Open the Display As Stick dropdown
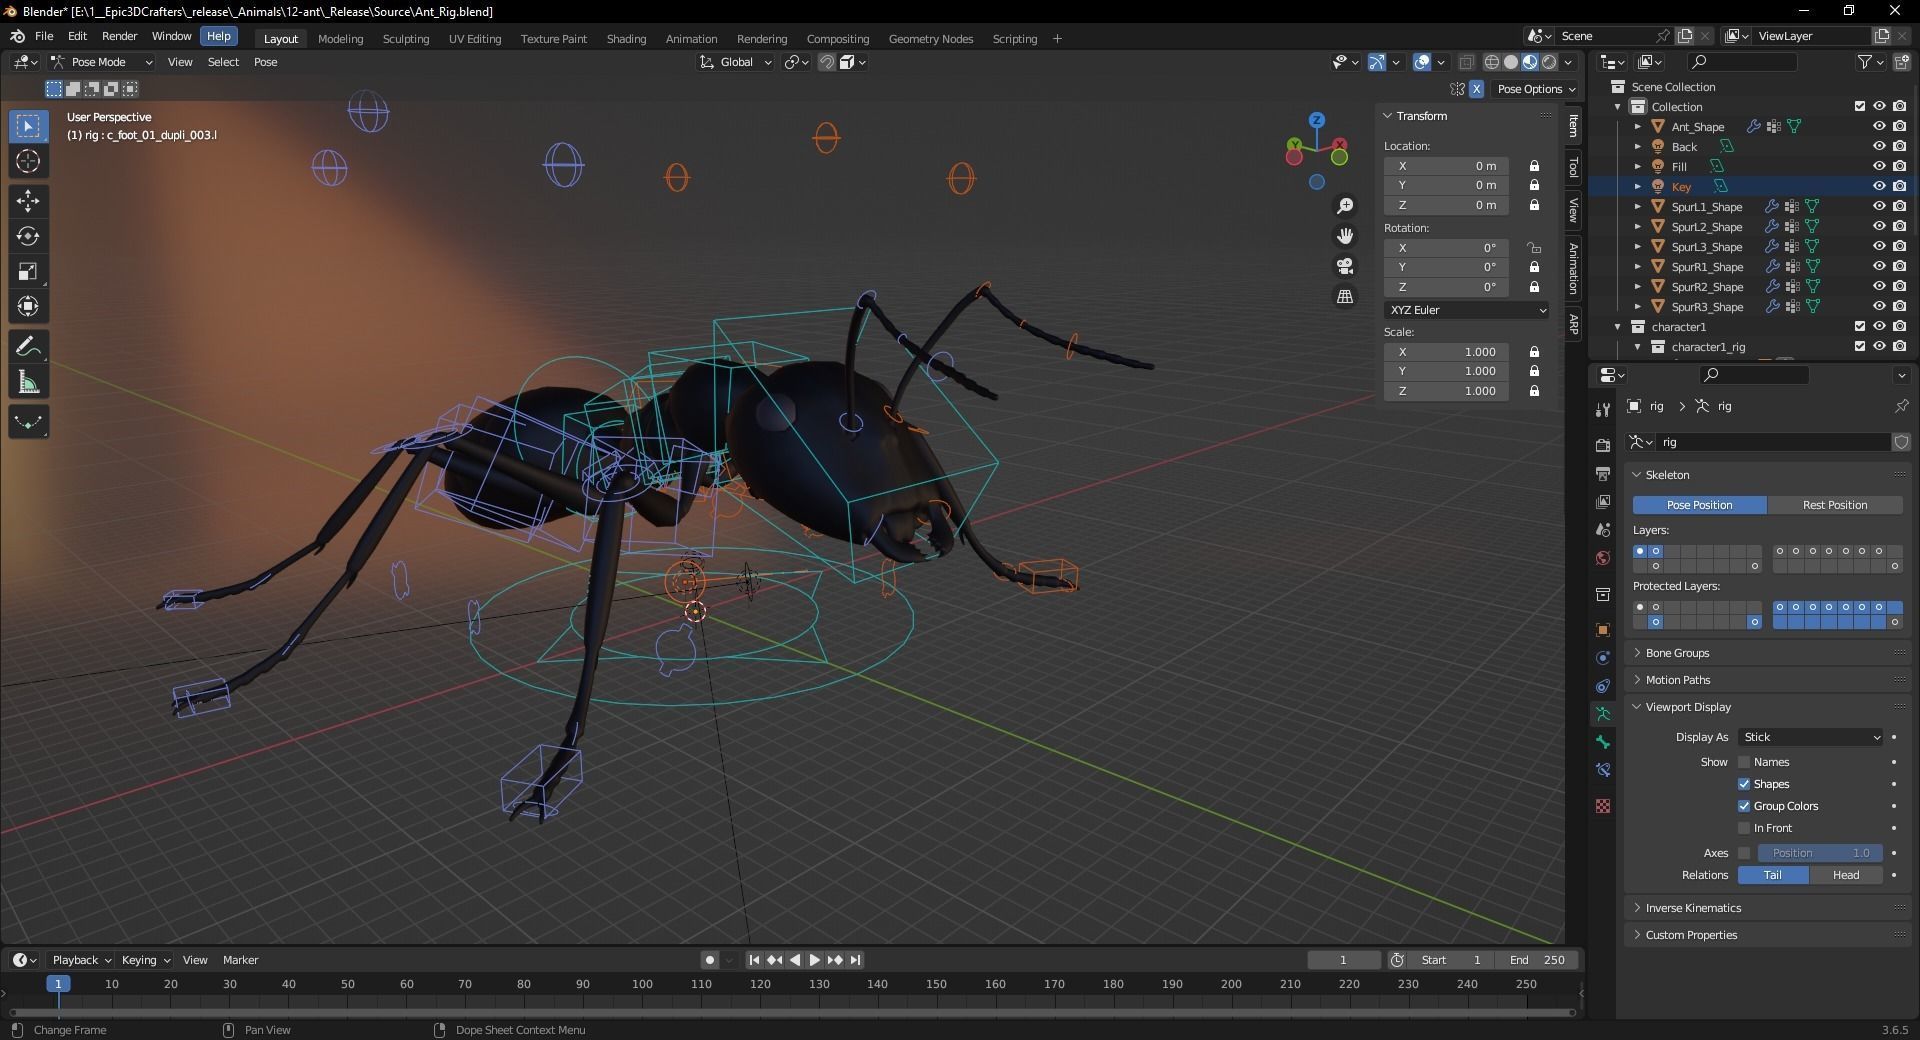The image size is (1920, 1040). (1811, 737)
